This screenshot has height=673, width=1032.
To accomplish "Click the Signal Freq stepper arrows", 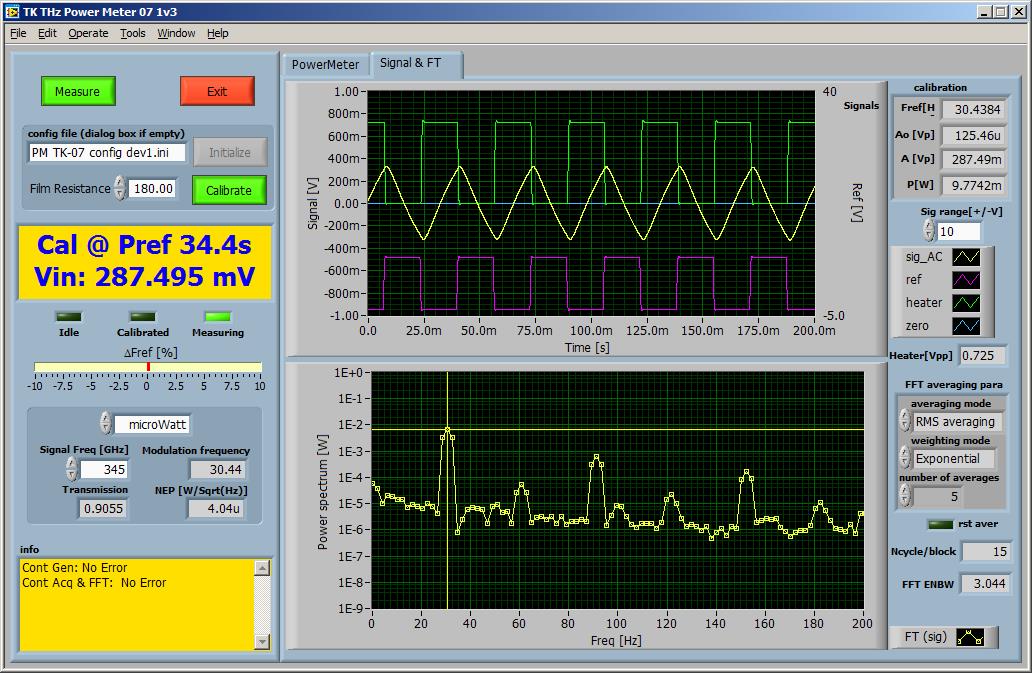I will coord(71,469).
